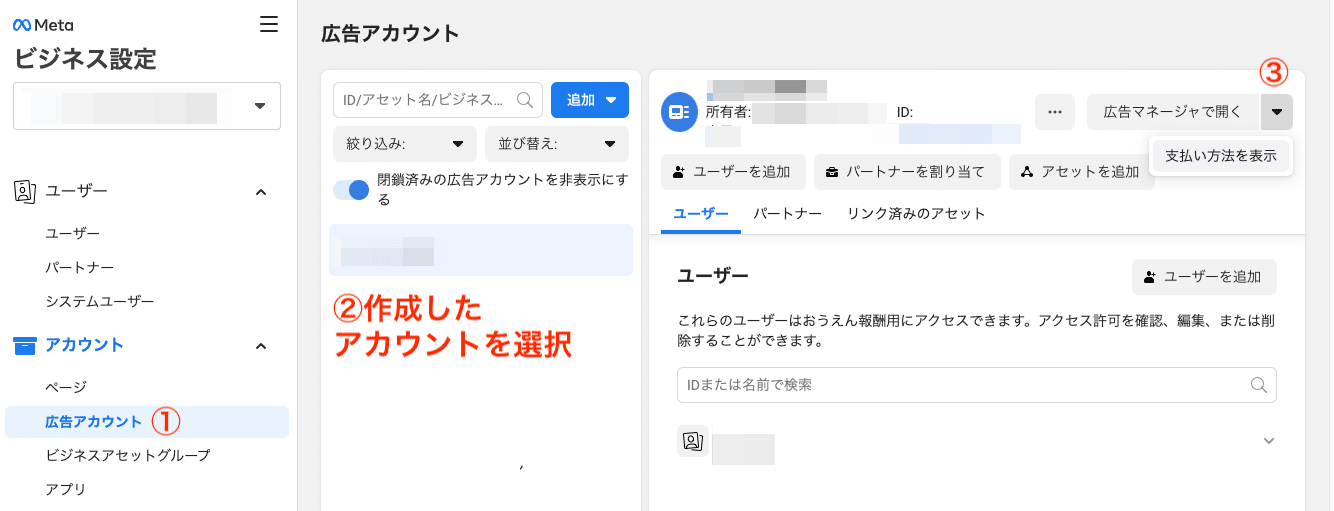Click パートナーを割り当て button
The height and width of the screenshot is (511, 1334).
[x=907, y=172]
